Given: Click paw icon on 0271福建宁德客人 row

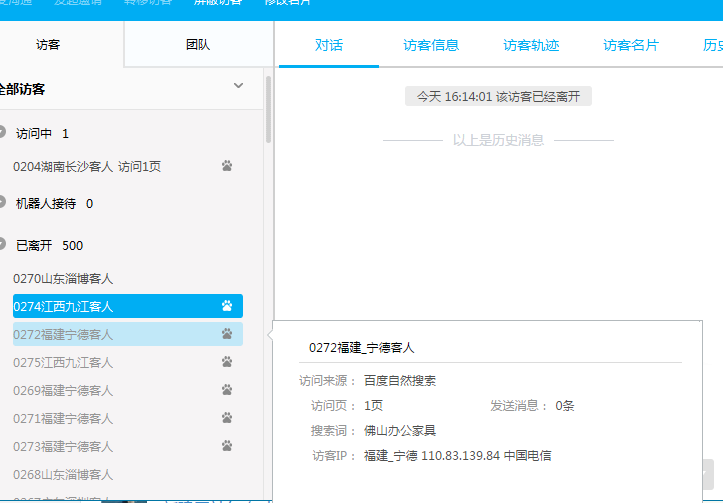Looking at the screenshot, I should point(227,418).
